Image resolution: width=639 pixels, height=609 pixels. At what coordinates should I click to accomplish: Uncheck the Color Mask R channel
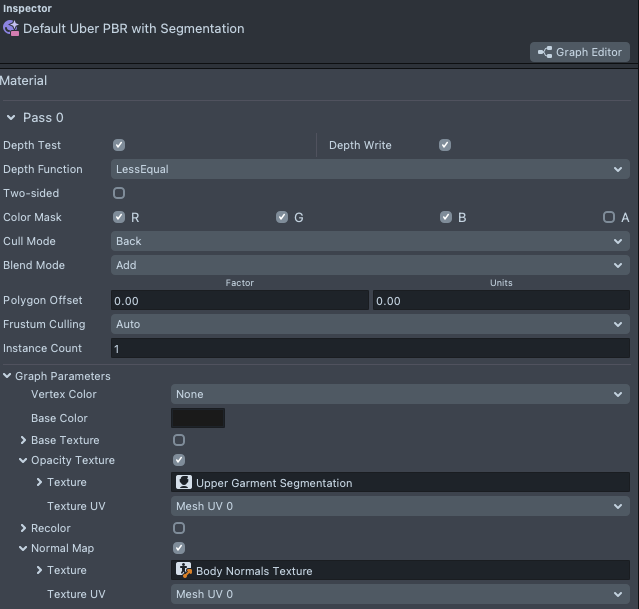coord(119,217)
